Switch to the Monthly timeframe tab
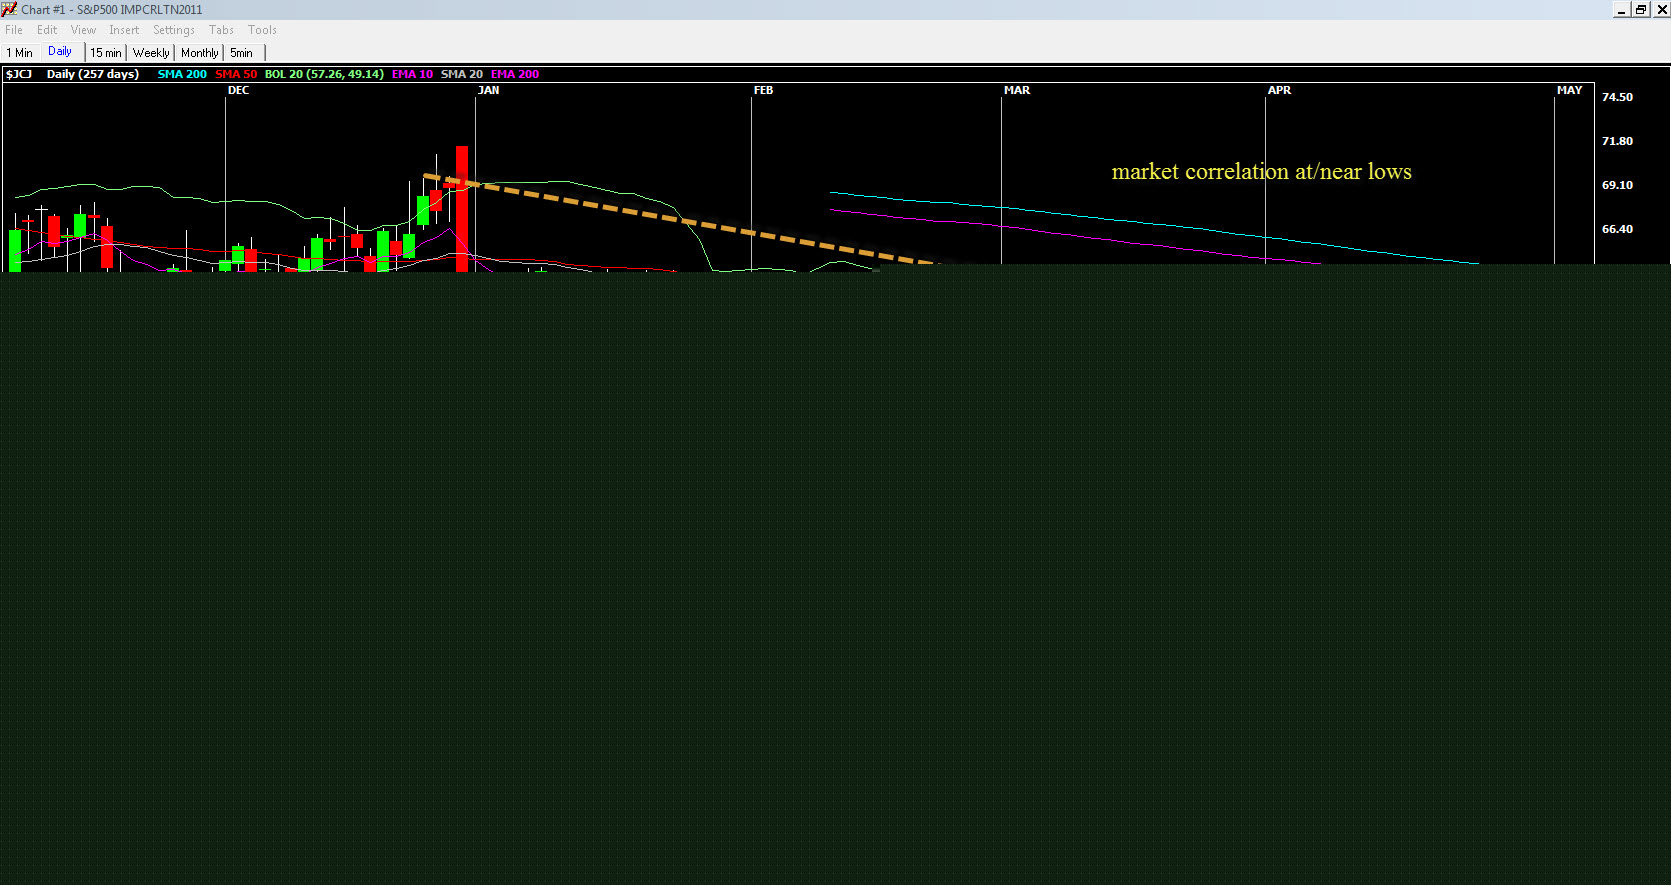This screenshot has width=1671, height=885. pos(199,53)
